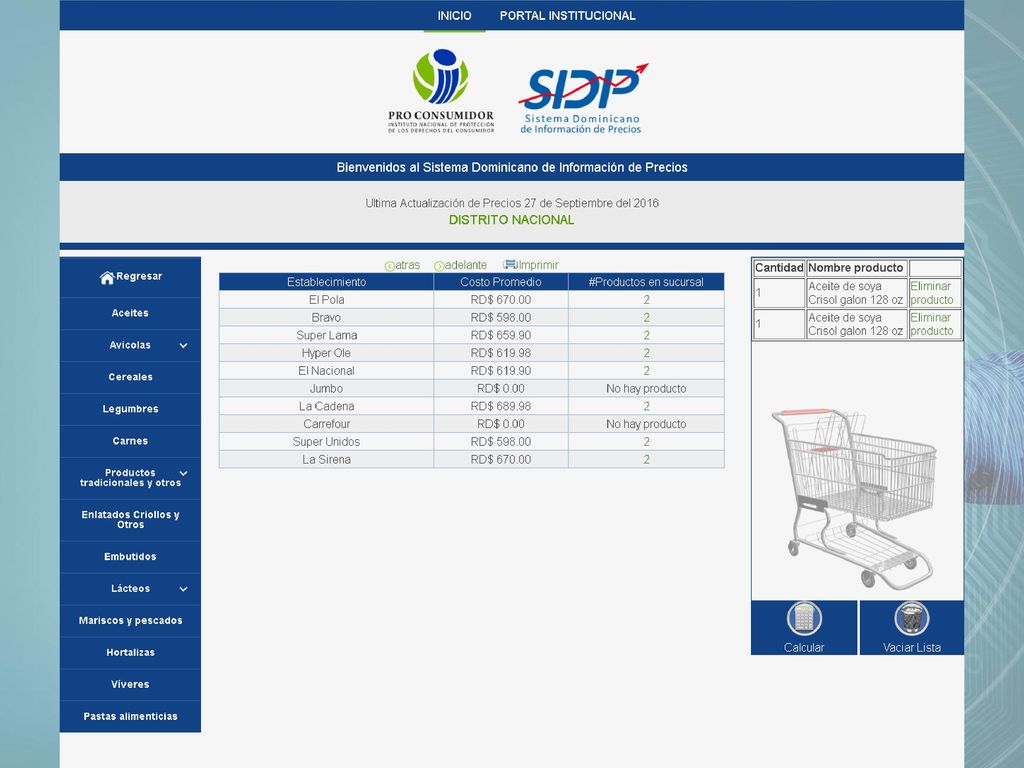Click the RD$ 689.98 cost cell
Image resolution: width=1024 pixels, height=768 pixels.
[501, 406]
